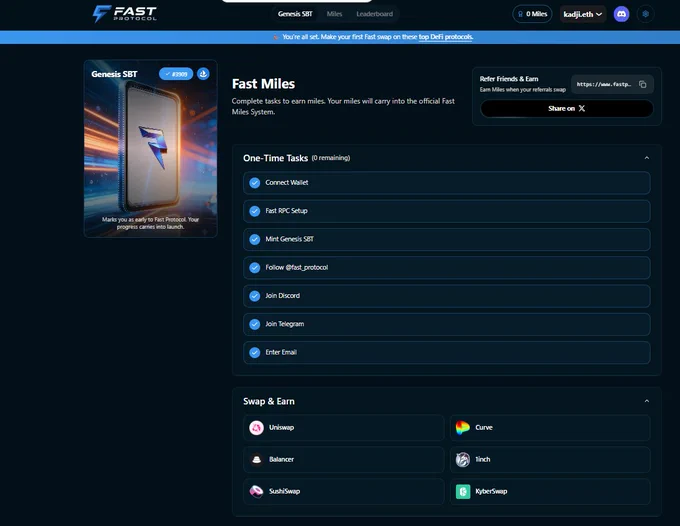This screenshot has width=680, height=526.
Task: Collapse the Swap & Earn section
Action: (647, 401)
